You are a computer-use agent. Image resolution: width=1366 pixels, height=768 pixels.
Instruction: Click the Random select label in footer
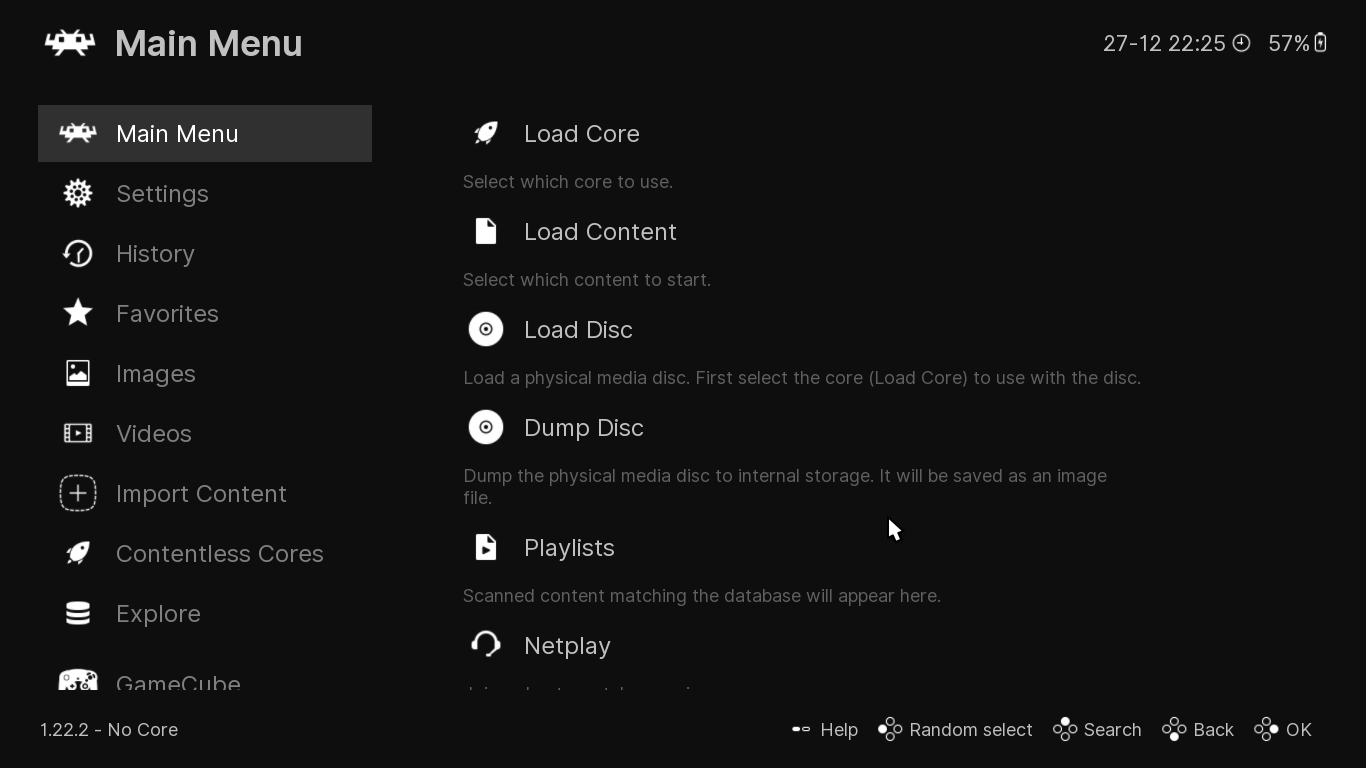pyautogui.click(x=971, y=730)
